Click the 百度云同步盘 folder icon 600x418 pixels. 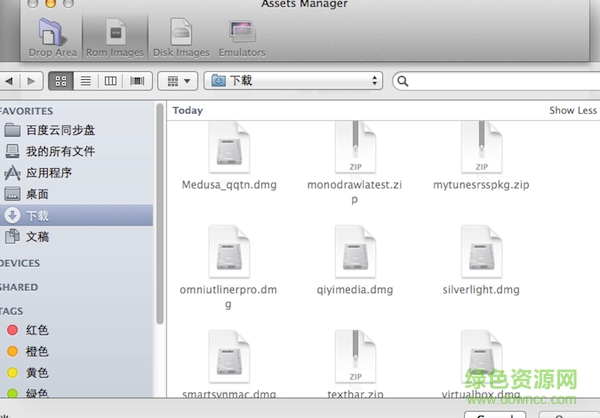(x=12, y=130)
